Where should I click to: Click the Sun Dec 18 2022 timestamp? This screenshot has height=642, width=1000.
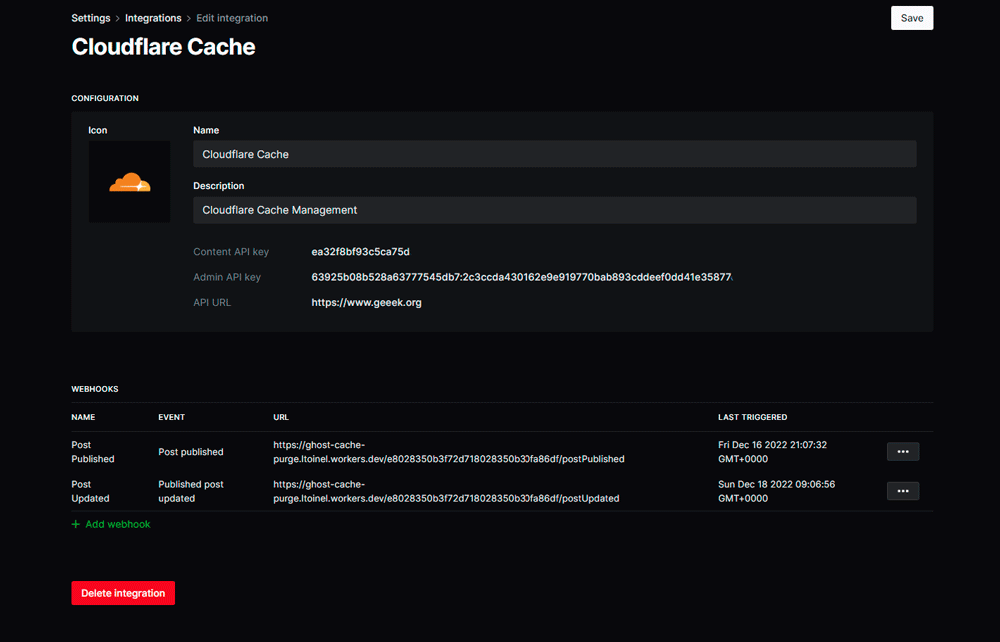tap(776, 492)
